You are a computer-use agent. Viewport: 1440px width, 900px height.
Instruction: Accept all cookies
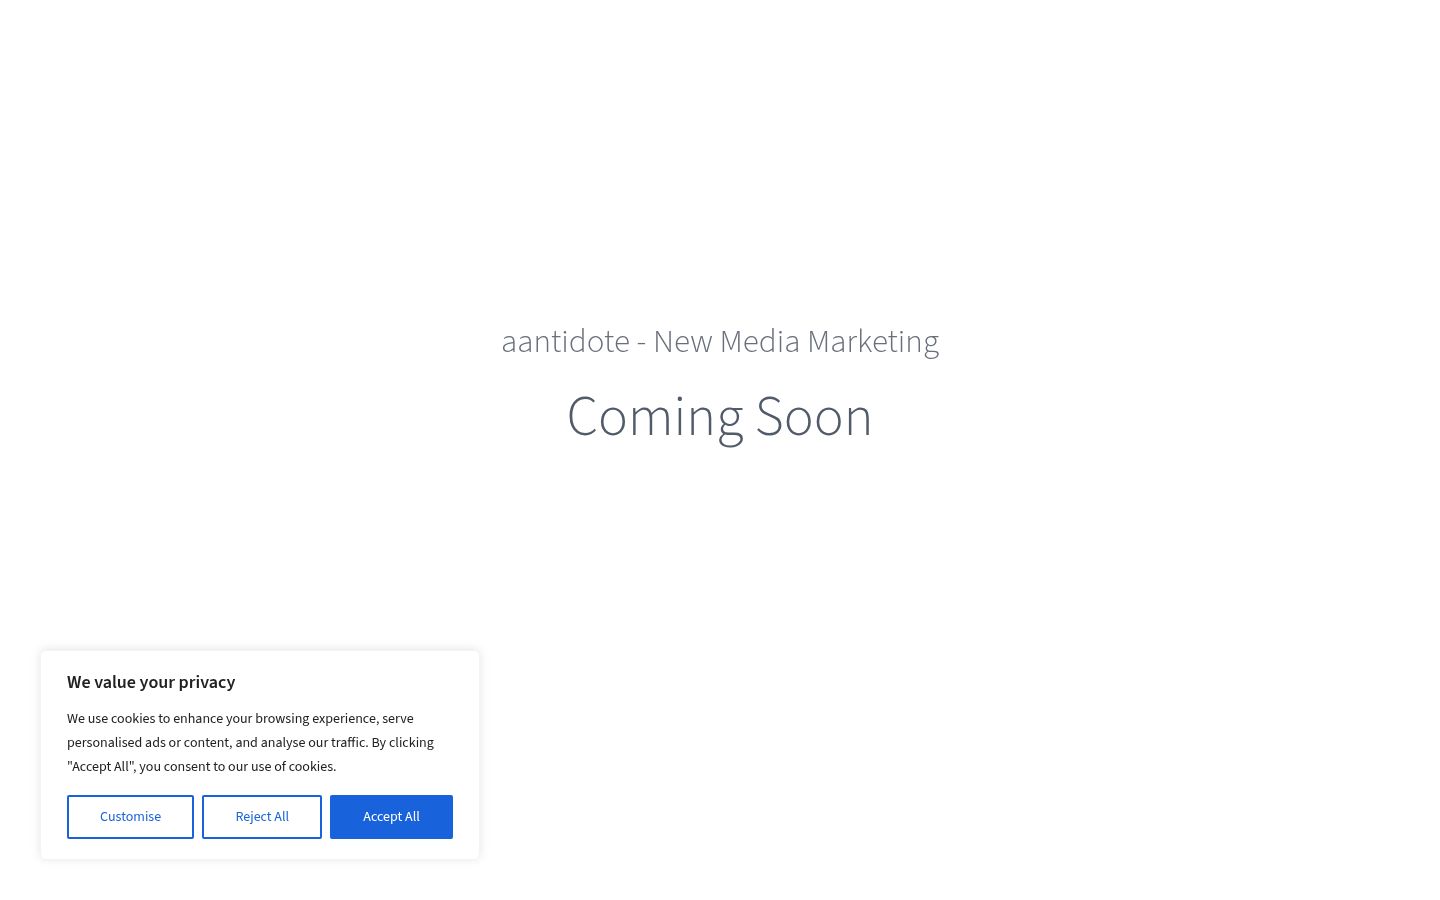click(x=391, y=817)
